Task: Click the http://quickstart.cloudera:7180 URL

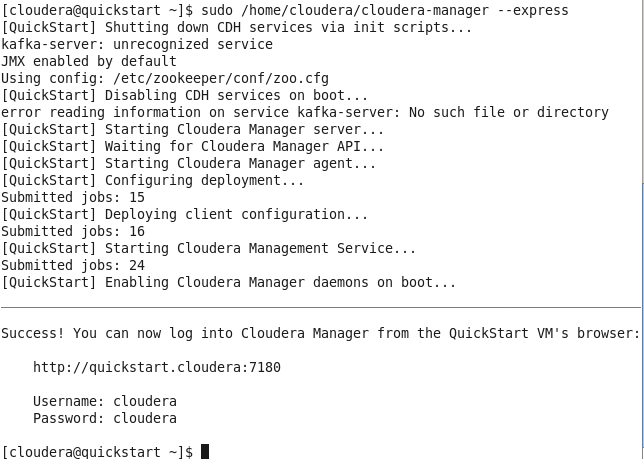Action: (x=157, y=367)
